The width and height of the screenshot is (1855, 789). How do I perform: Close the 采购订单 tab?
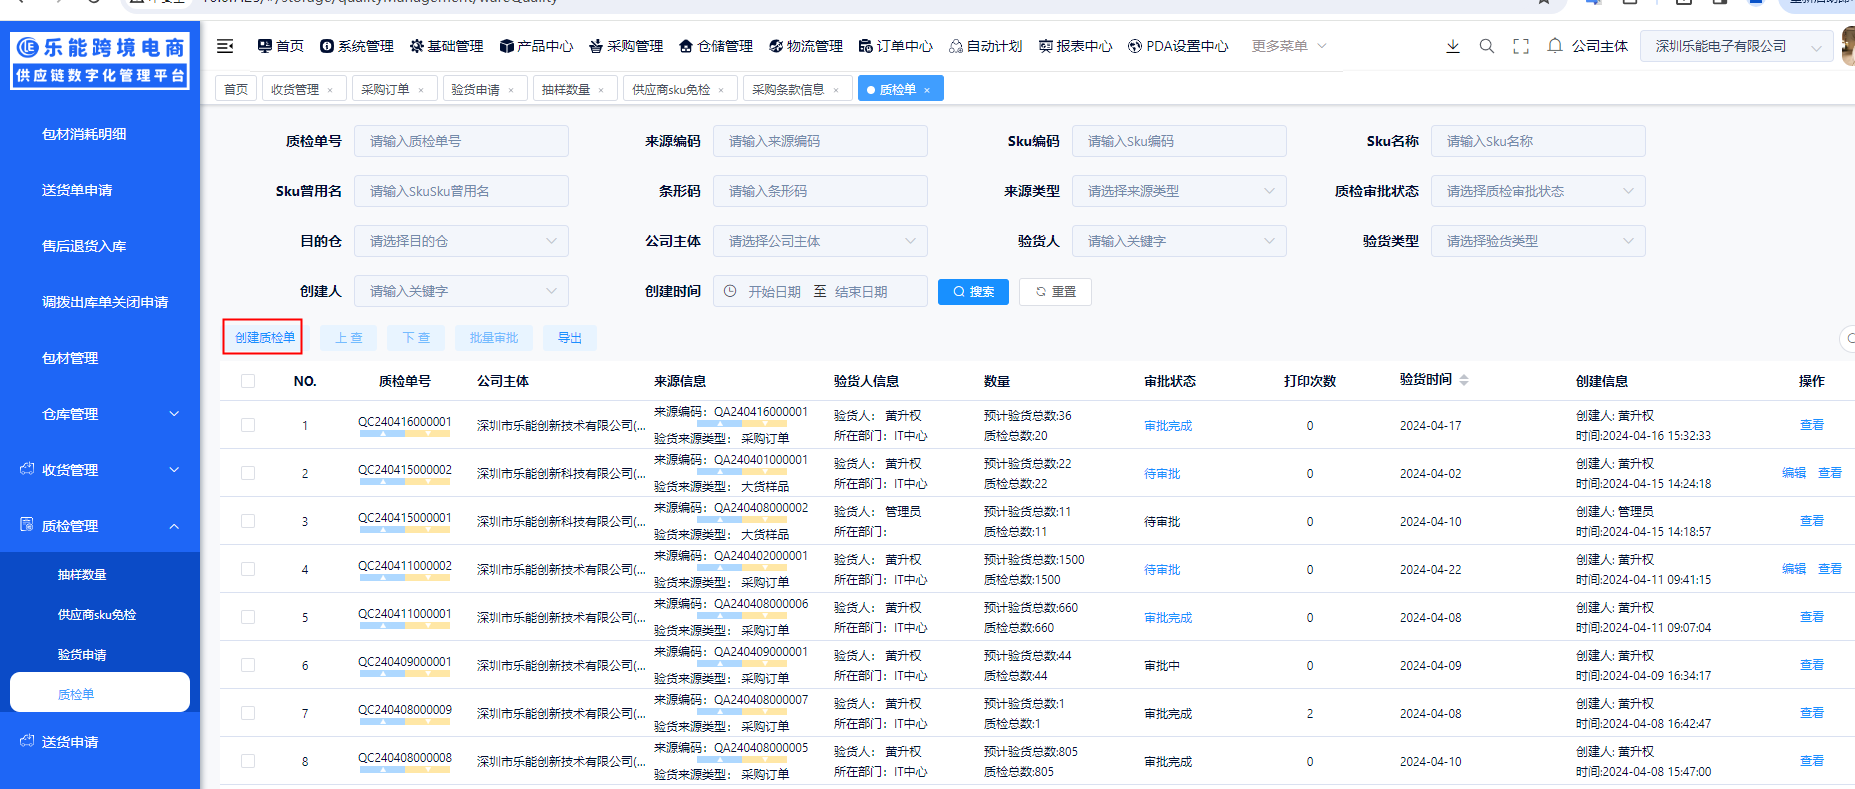click(421, 90)
